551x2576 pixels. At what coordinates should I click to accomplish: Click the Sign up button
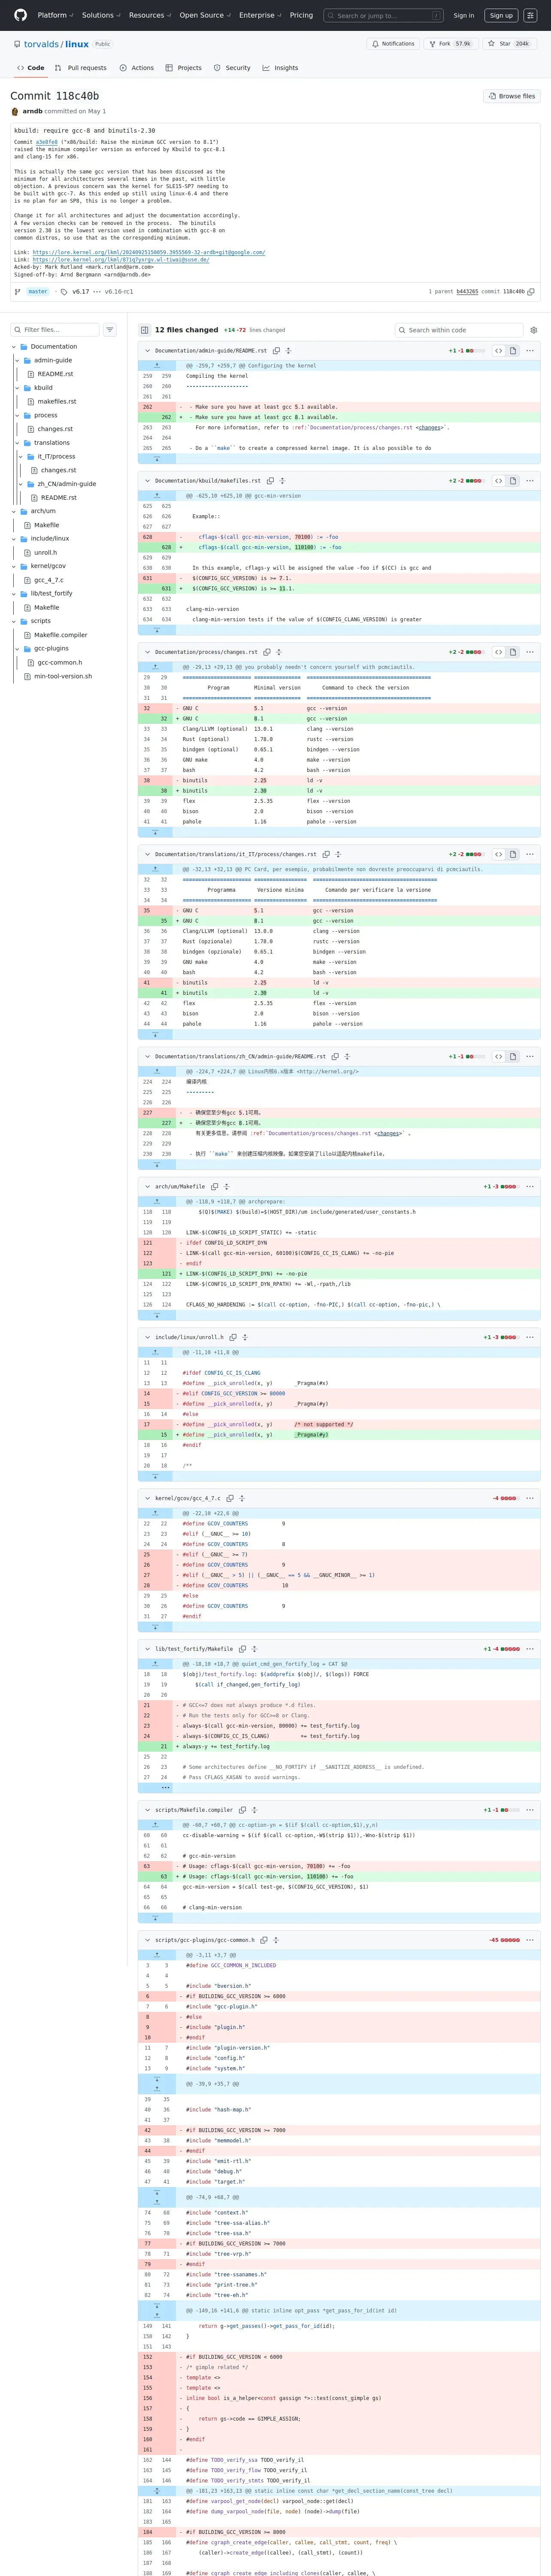(x=501, y=15)
